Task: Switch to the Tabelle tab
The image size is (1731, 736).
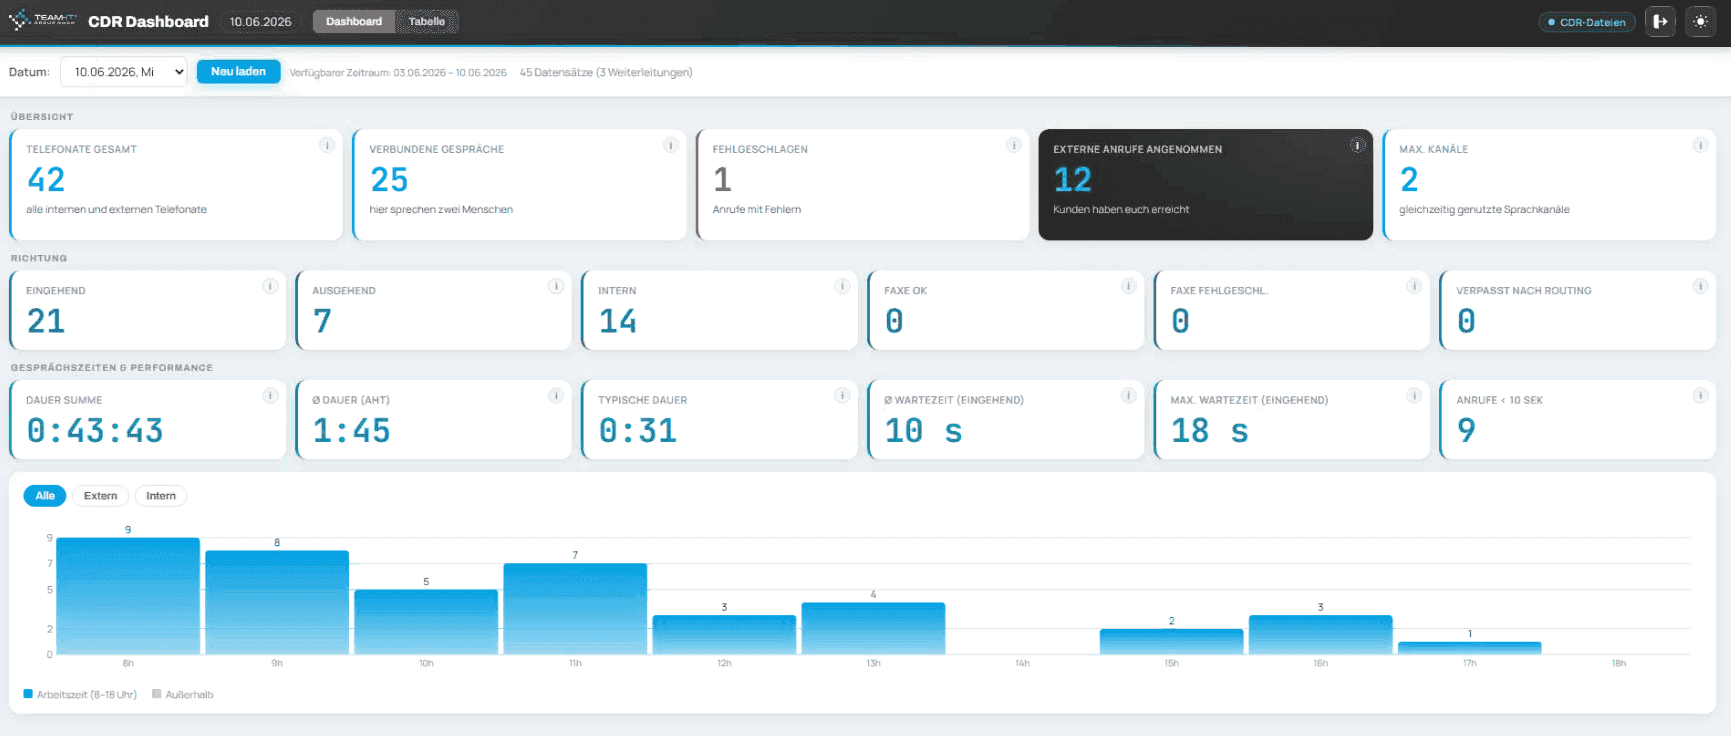Action: pyautogui.click(x=427, y=21)
